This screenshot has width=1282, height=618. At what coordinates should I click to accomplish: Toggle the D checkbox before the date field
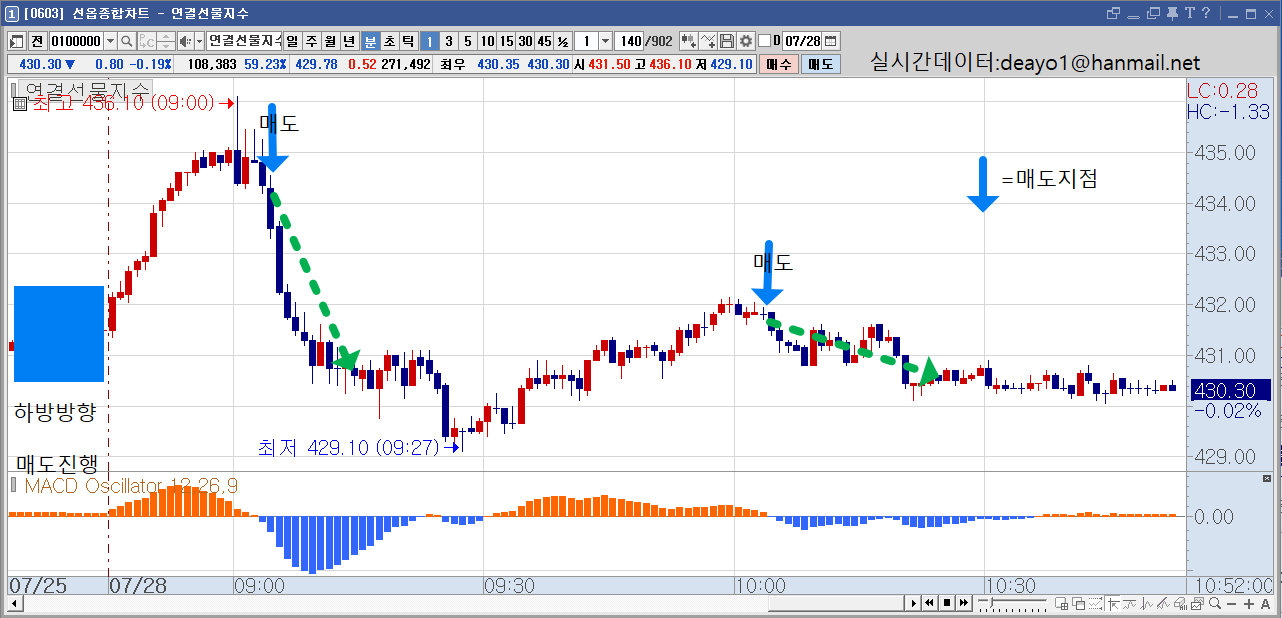pyautogui.click(x=765, y=41)
